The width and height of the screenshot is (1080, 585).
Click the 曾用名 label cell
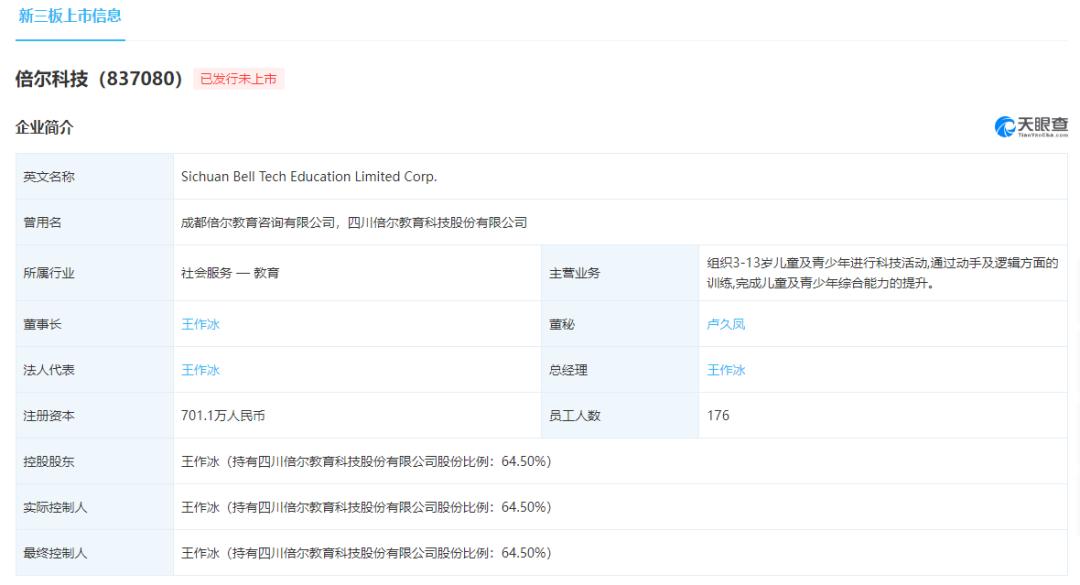pyautogui.click(x=94, y=223)
